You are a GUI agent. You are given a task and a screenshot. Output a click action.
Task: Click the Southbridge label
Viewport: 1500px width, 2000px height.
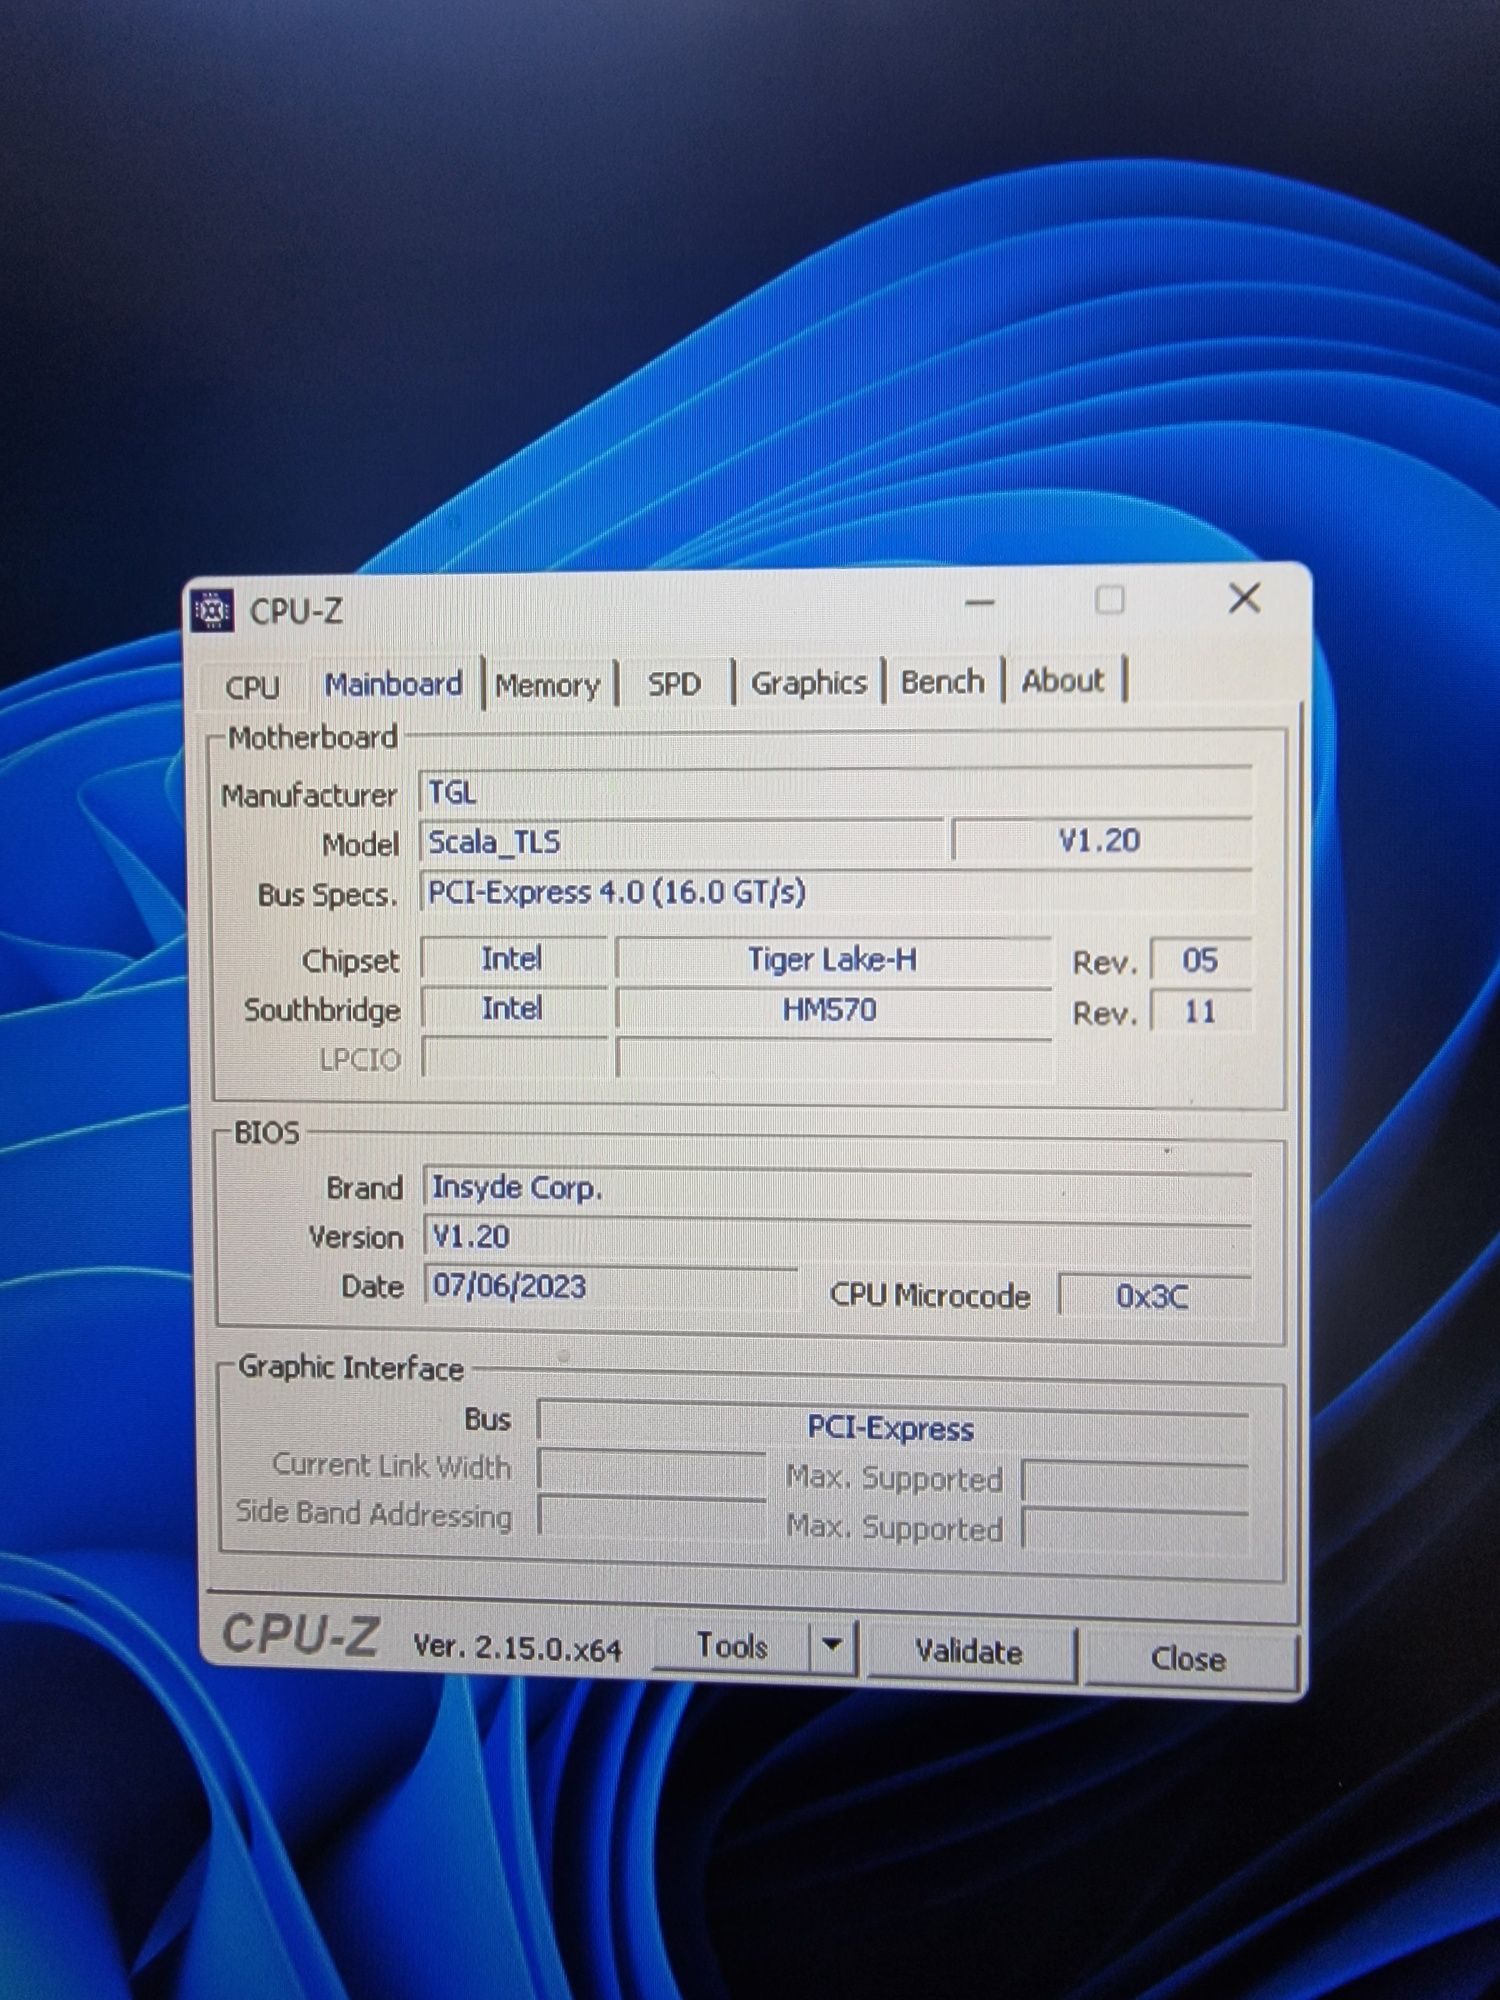[x=322, y=1010]
